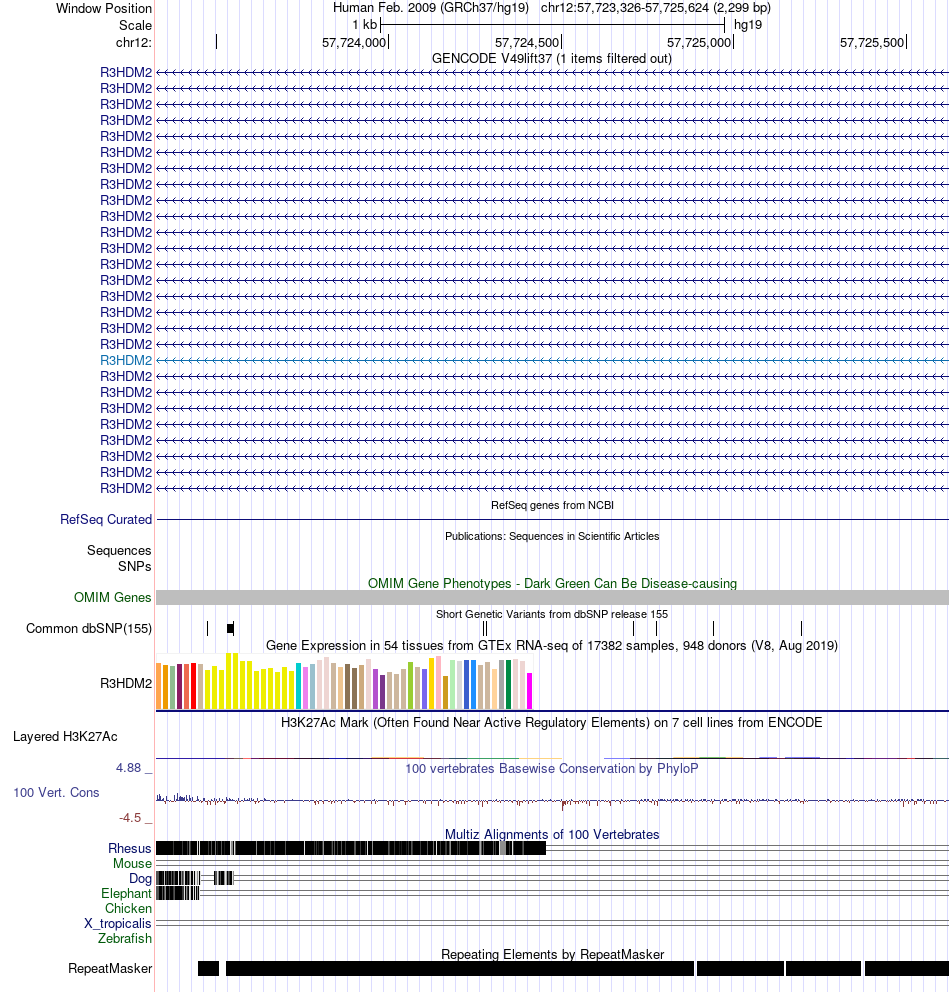Click the RefSeq Curated track label
Screen dimensions: 950x992
[106, 519]
